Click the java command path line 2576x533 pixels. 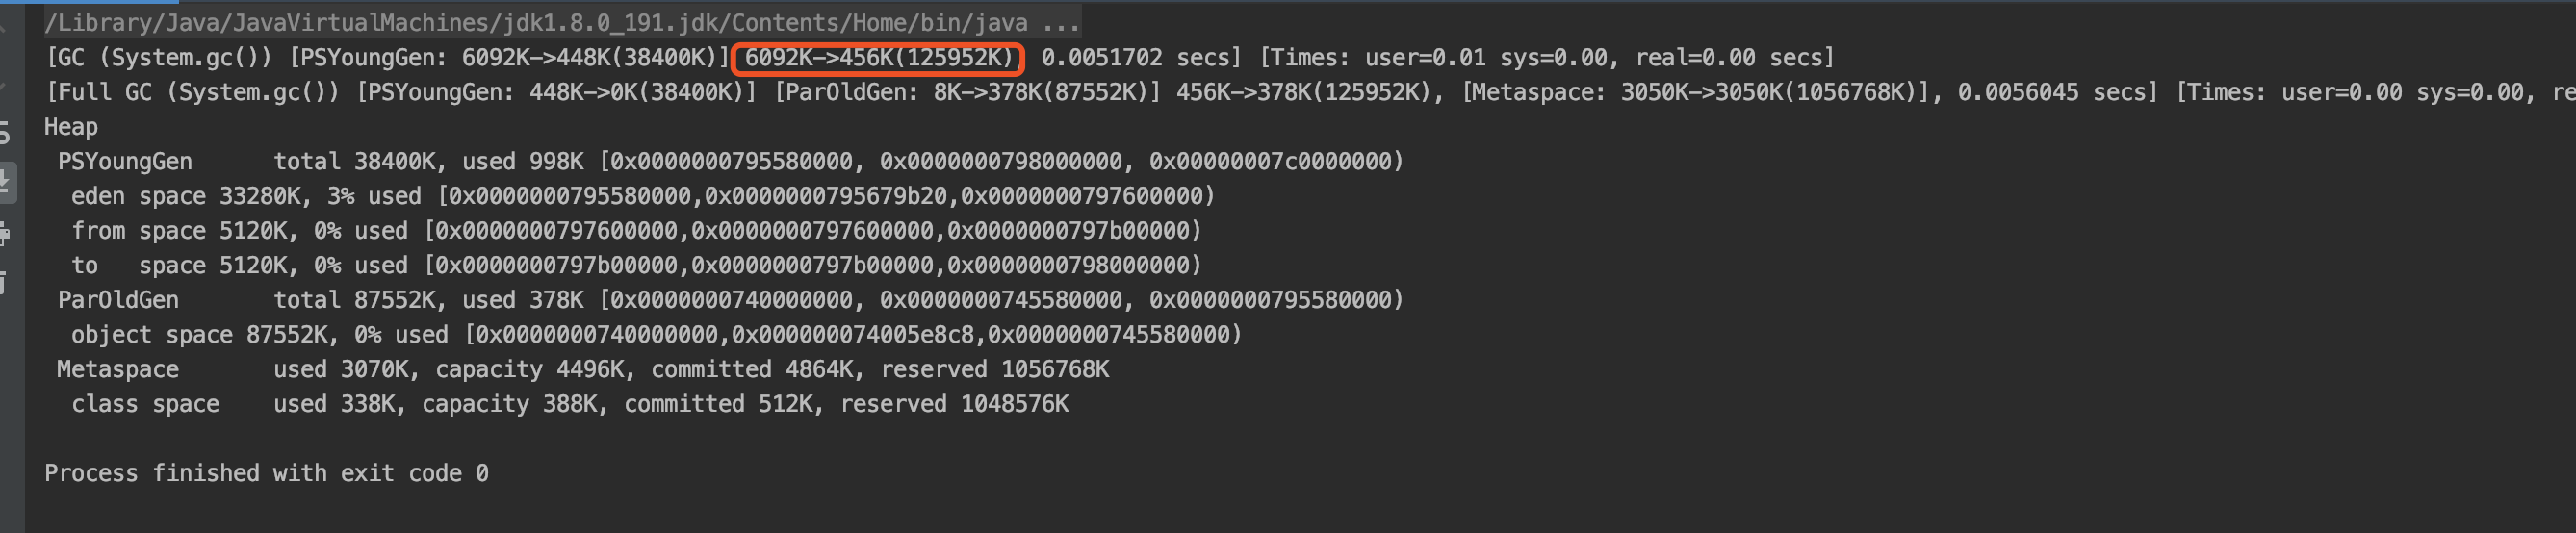coord(560,23)
